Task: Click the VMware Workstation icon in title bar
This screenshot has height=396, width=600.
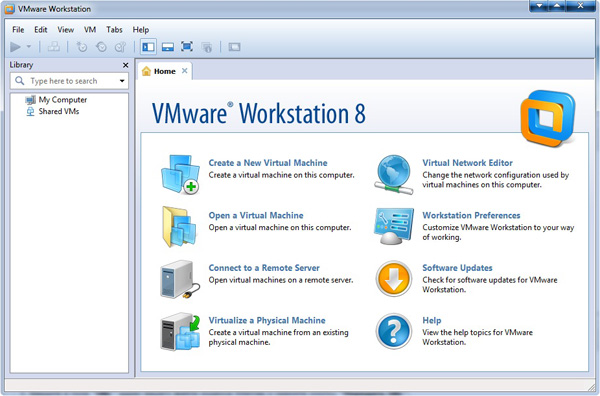Action: pos(10,9)
